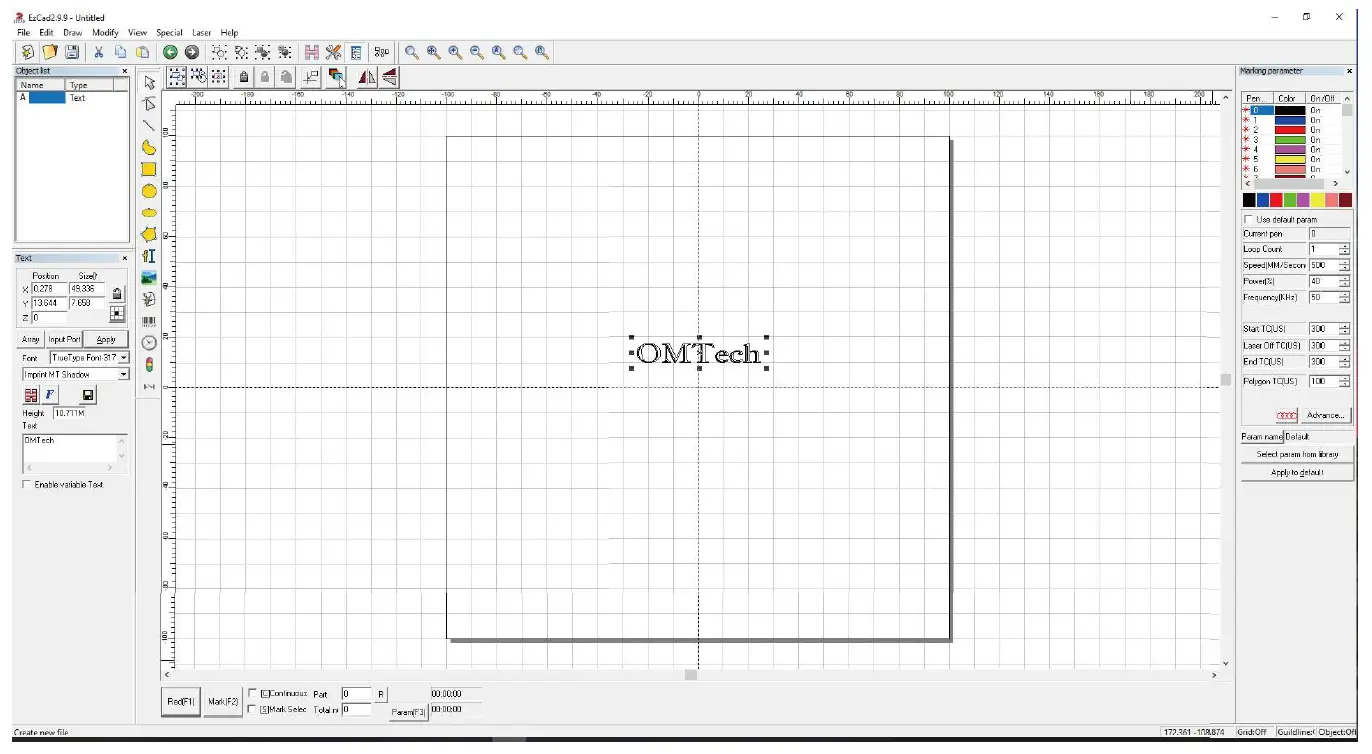Open the Edit menu
This screenshot has width=1372, height=754.
[46, 33]
